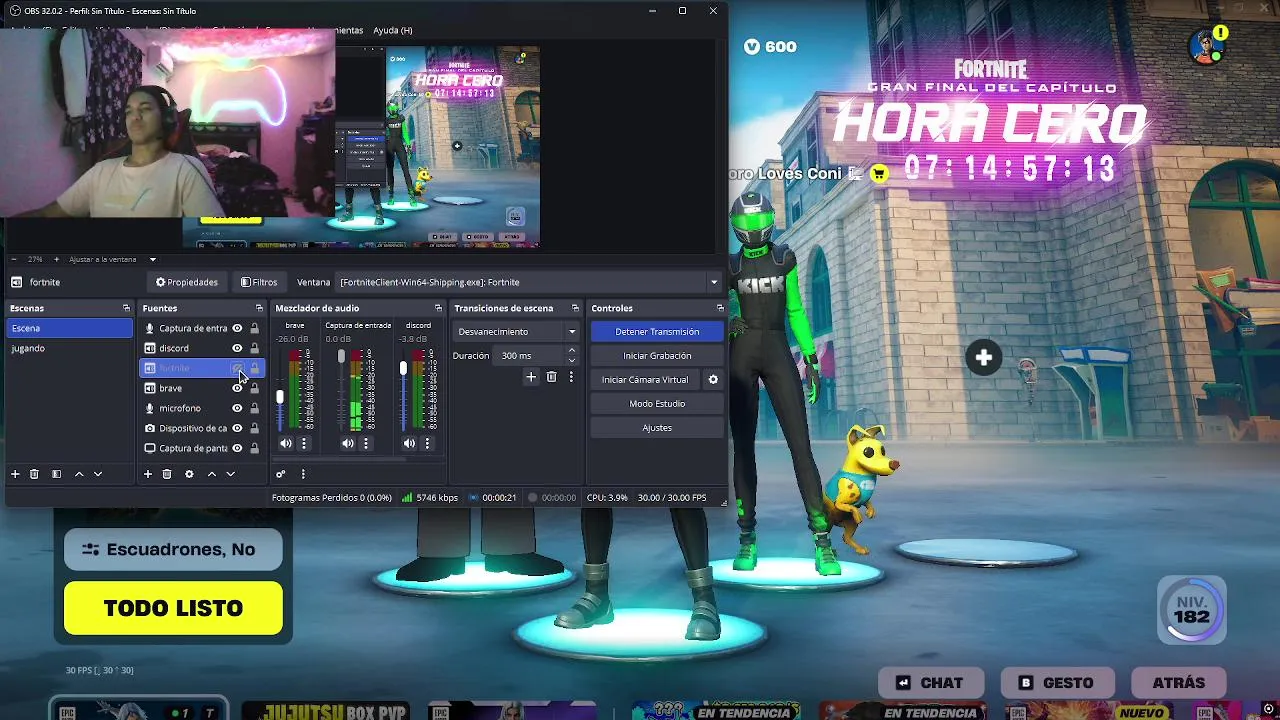Add a new scene with plus icon
The image size is (1280, 720).
tap(15, 474)
